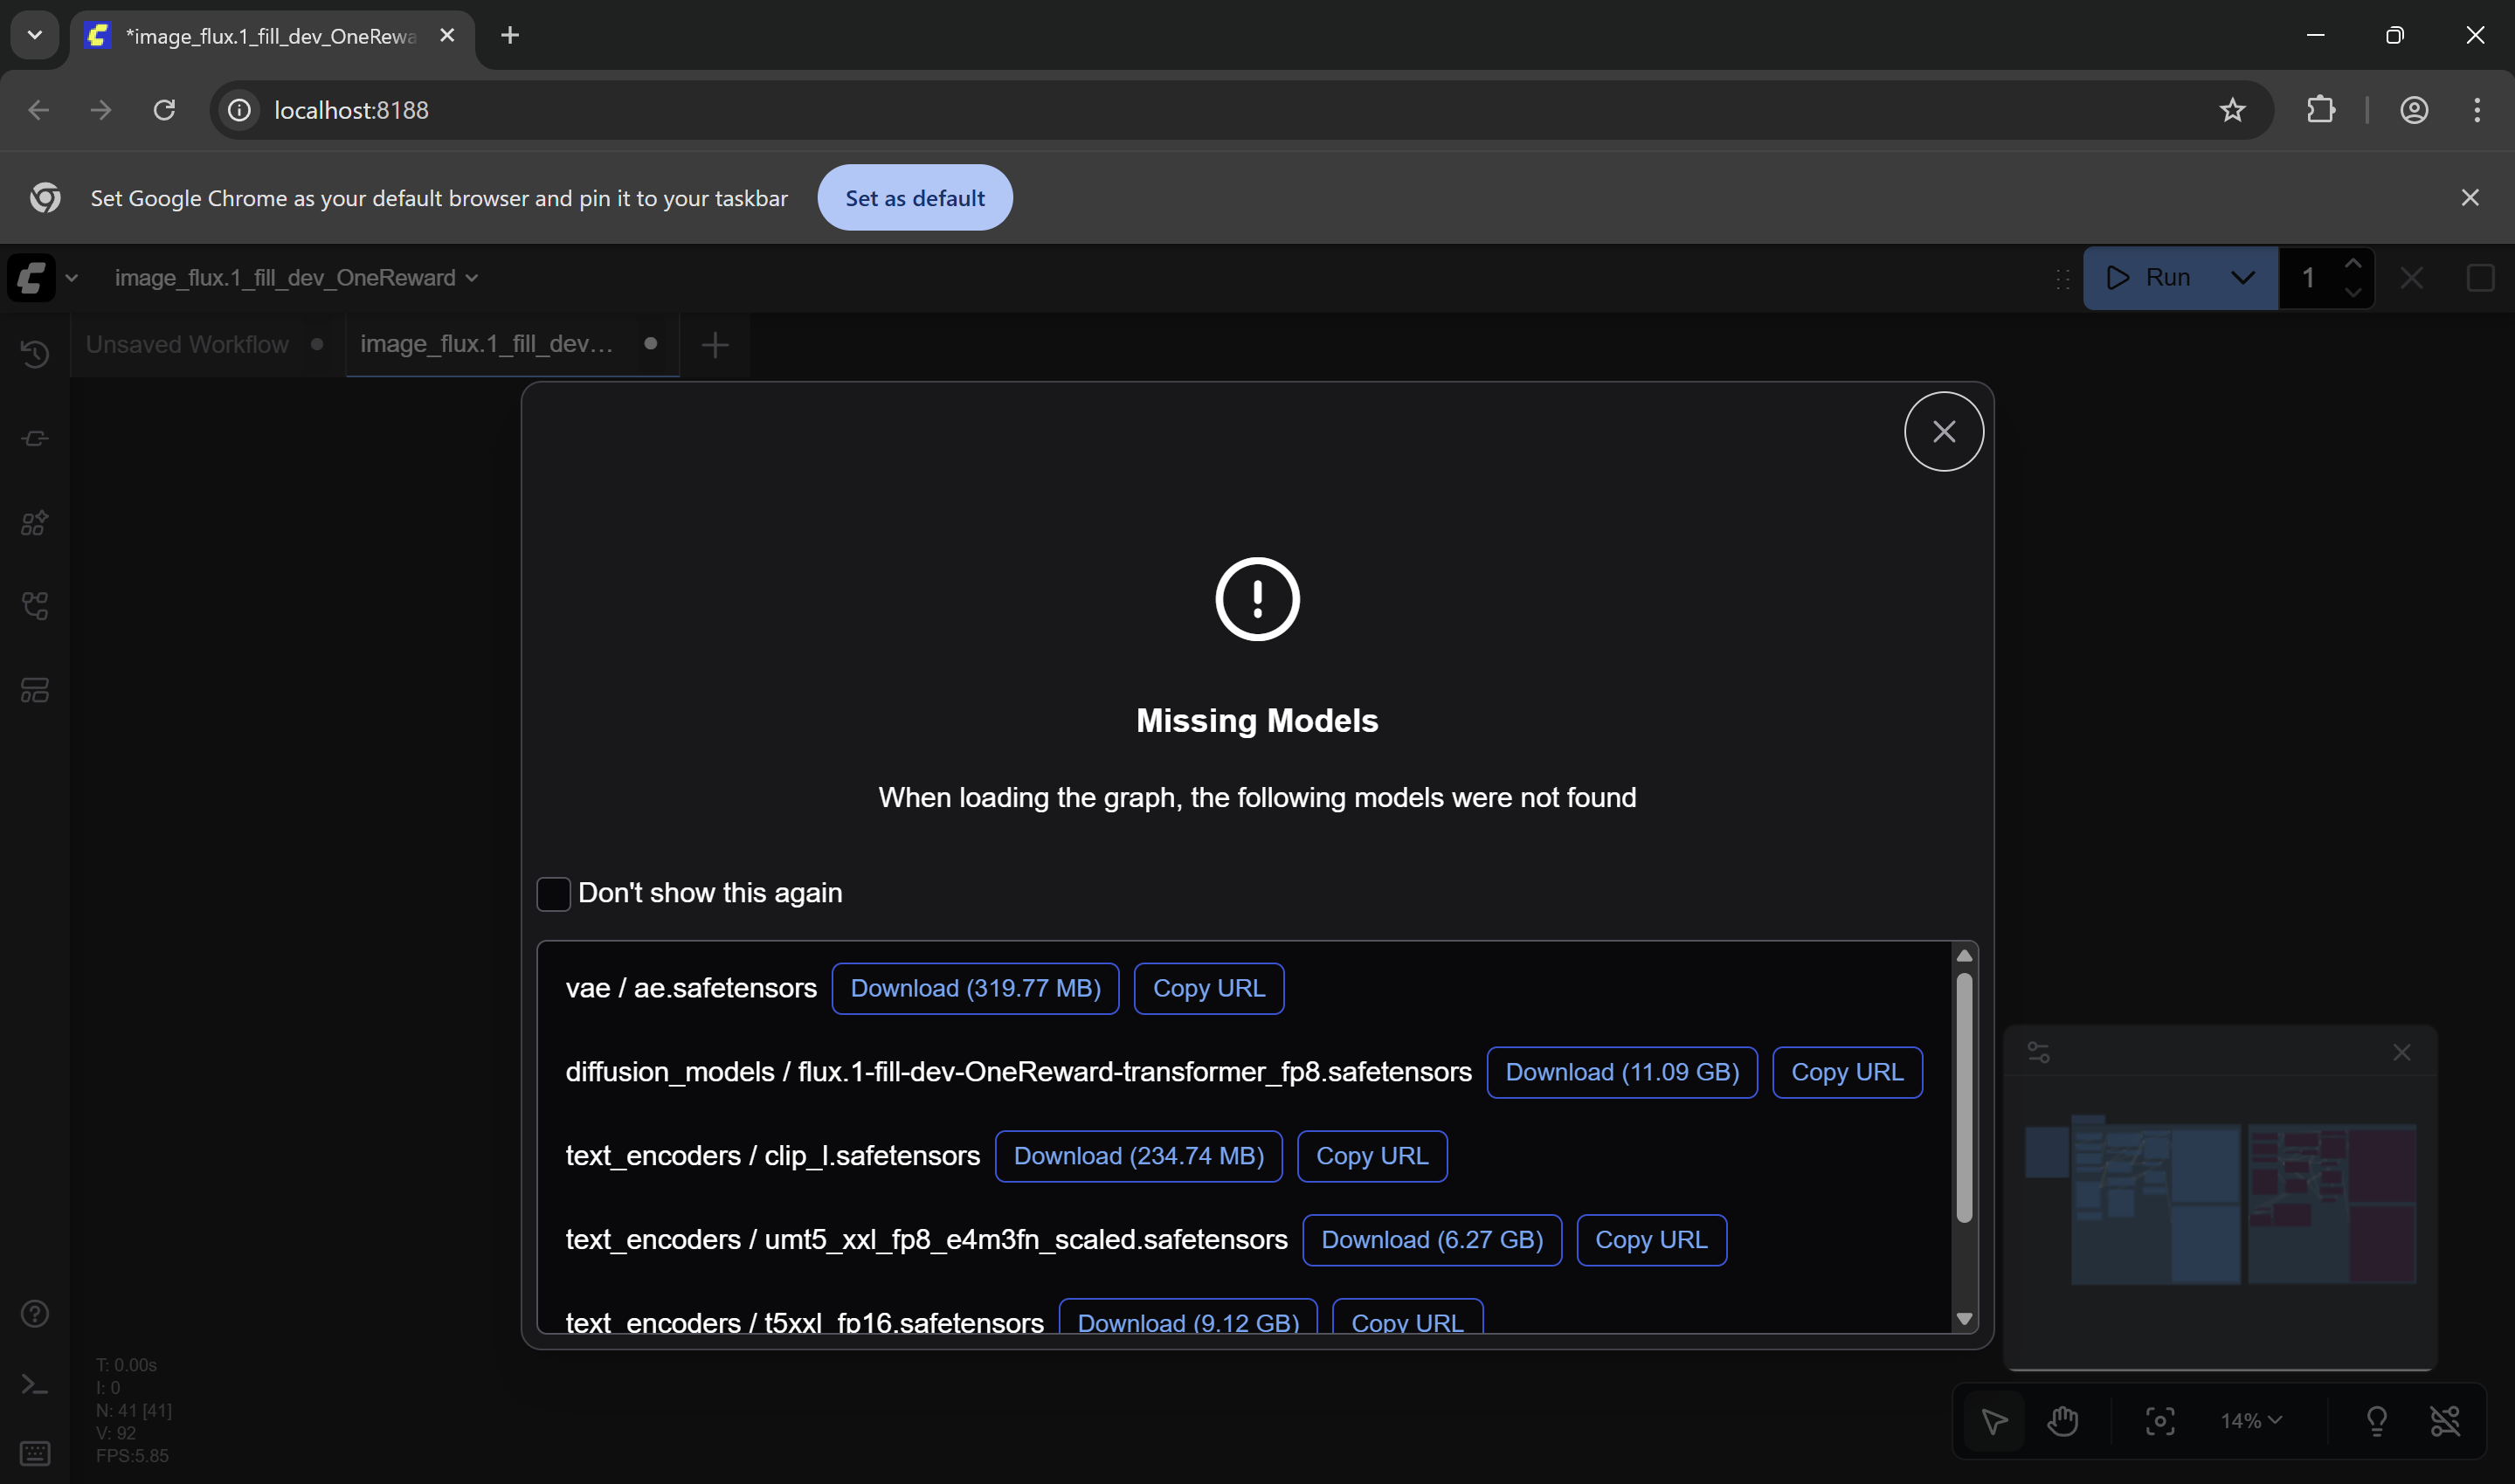2515x1484 pixels.
Task: Open the 14% zoom level dropdown
Action: click(x=2251, y=1421)
